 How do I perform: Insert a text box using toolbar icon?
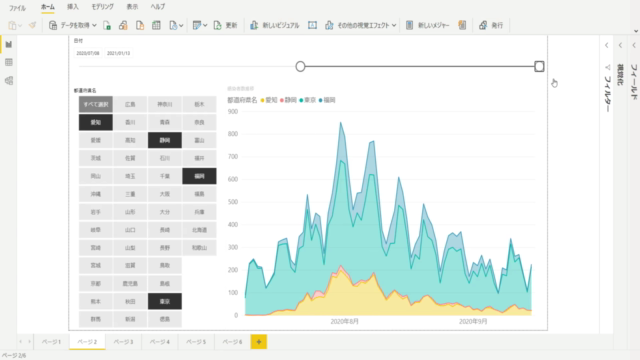click(x=312, y=25)
